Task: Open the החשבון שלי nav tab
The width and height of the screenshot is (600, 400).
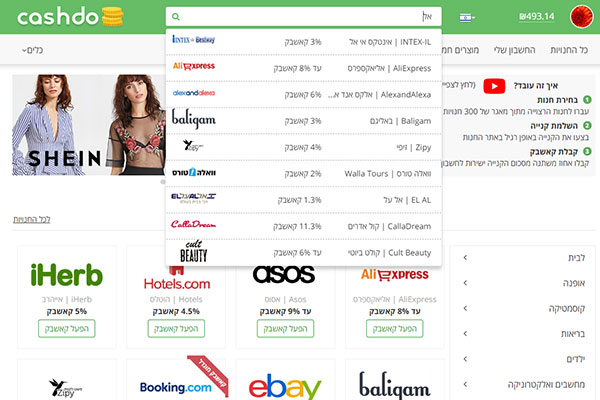Action: (514, 50)
